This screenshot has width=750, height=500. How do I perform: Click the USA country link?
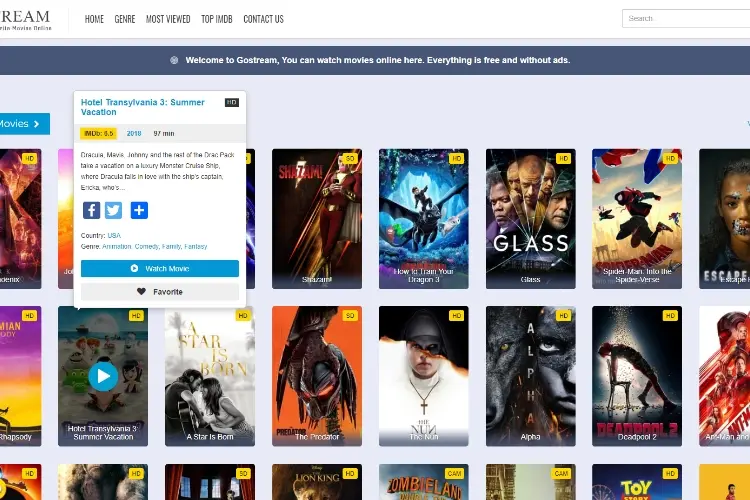coord(114,235)
